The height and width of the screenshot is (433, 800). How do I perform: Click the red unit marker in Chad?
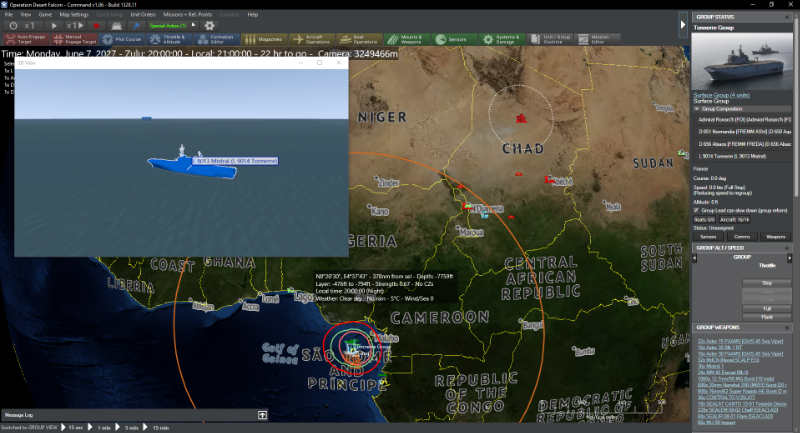[x=520, y=119]
